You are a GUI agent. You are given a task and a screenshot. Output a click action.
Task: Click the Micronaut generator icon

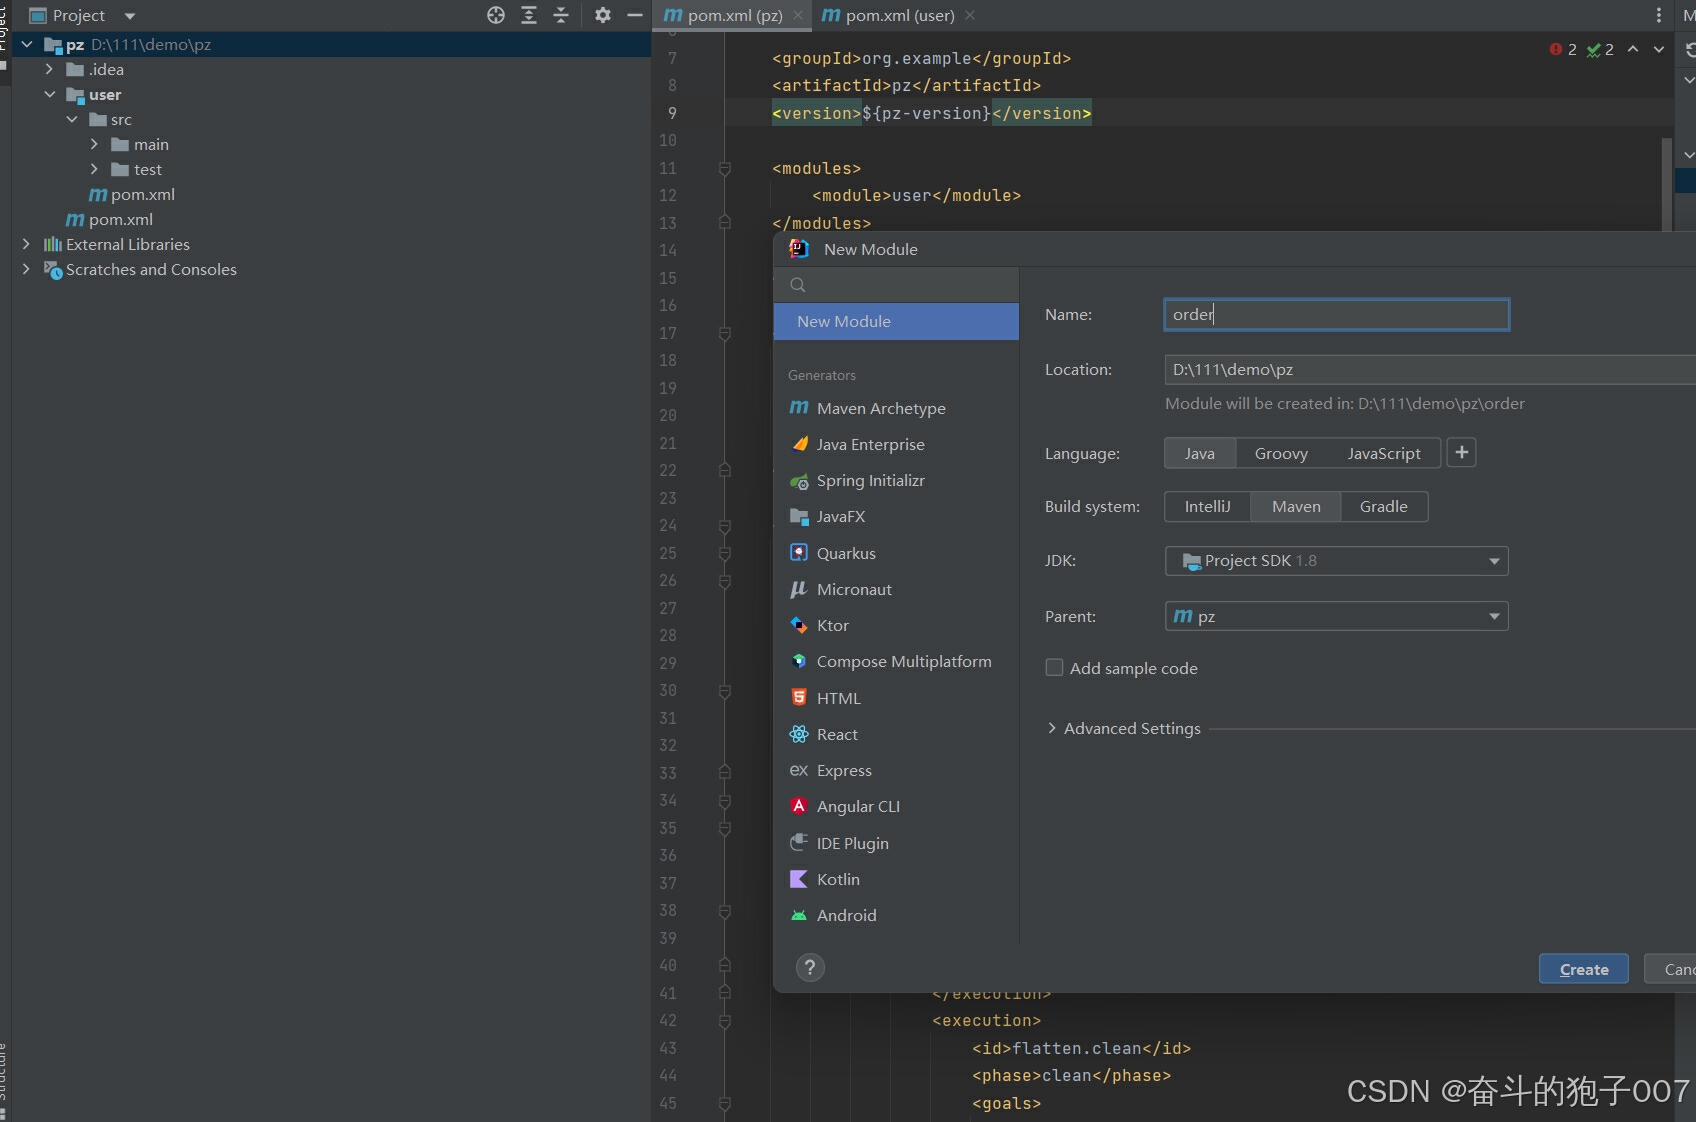799,589
